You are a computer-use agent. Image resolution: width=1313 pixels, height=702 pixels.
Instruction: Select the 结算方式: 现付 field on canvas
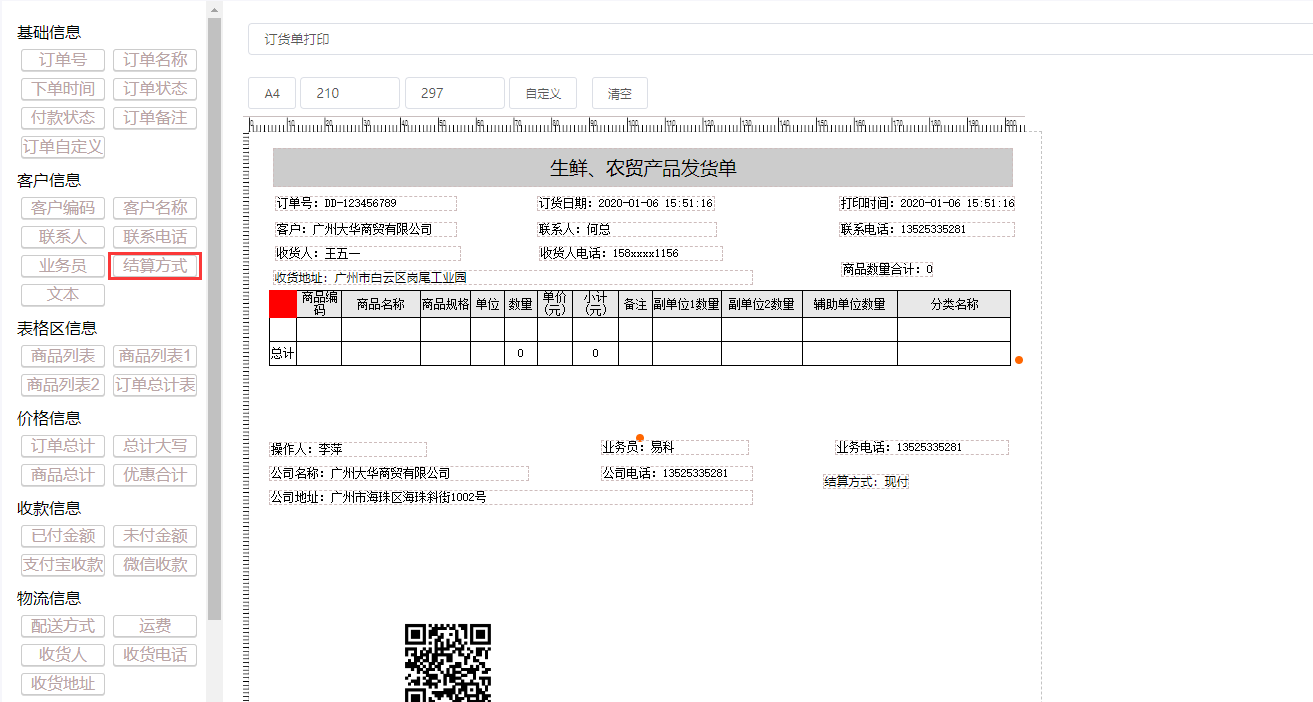[x=866, y=482]
